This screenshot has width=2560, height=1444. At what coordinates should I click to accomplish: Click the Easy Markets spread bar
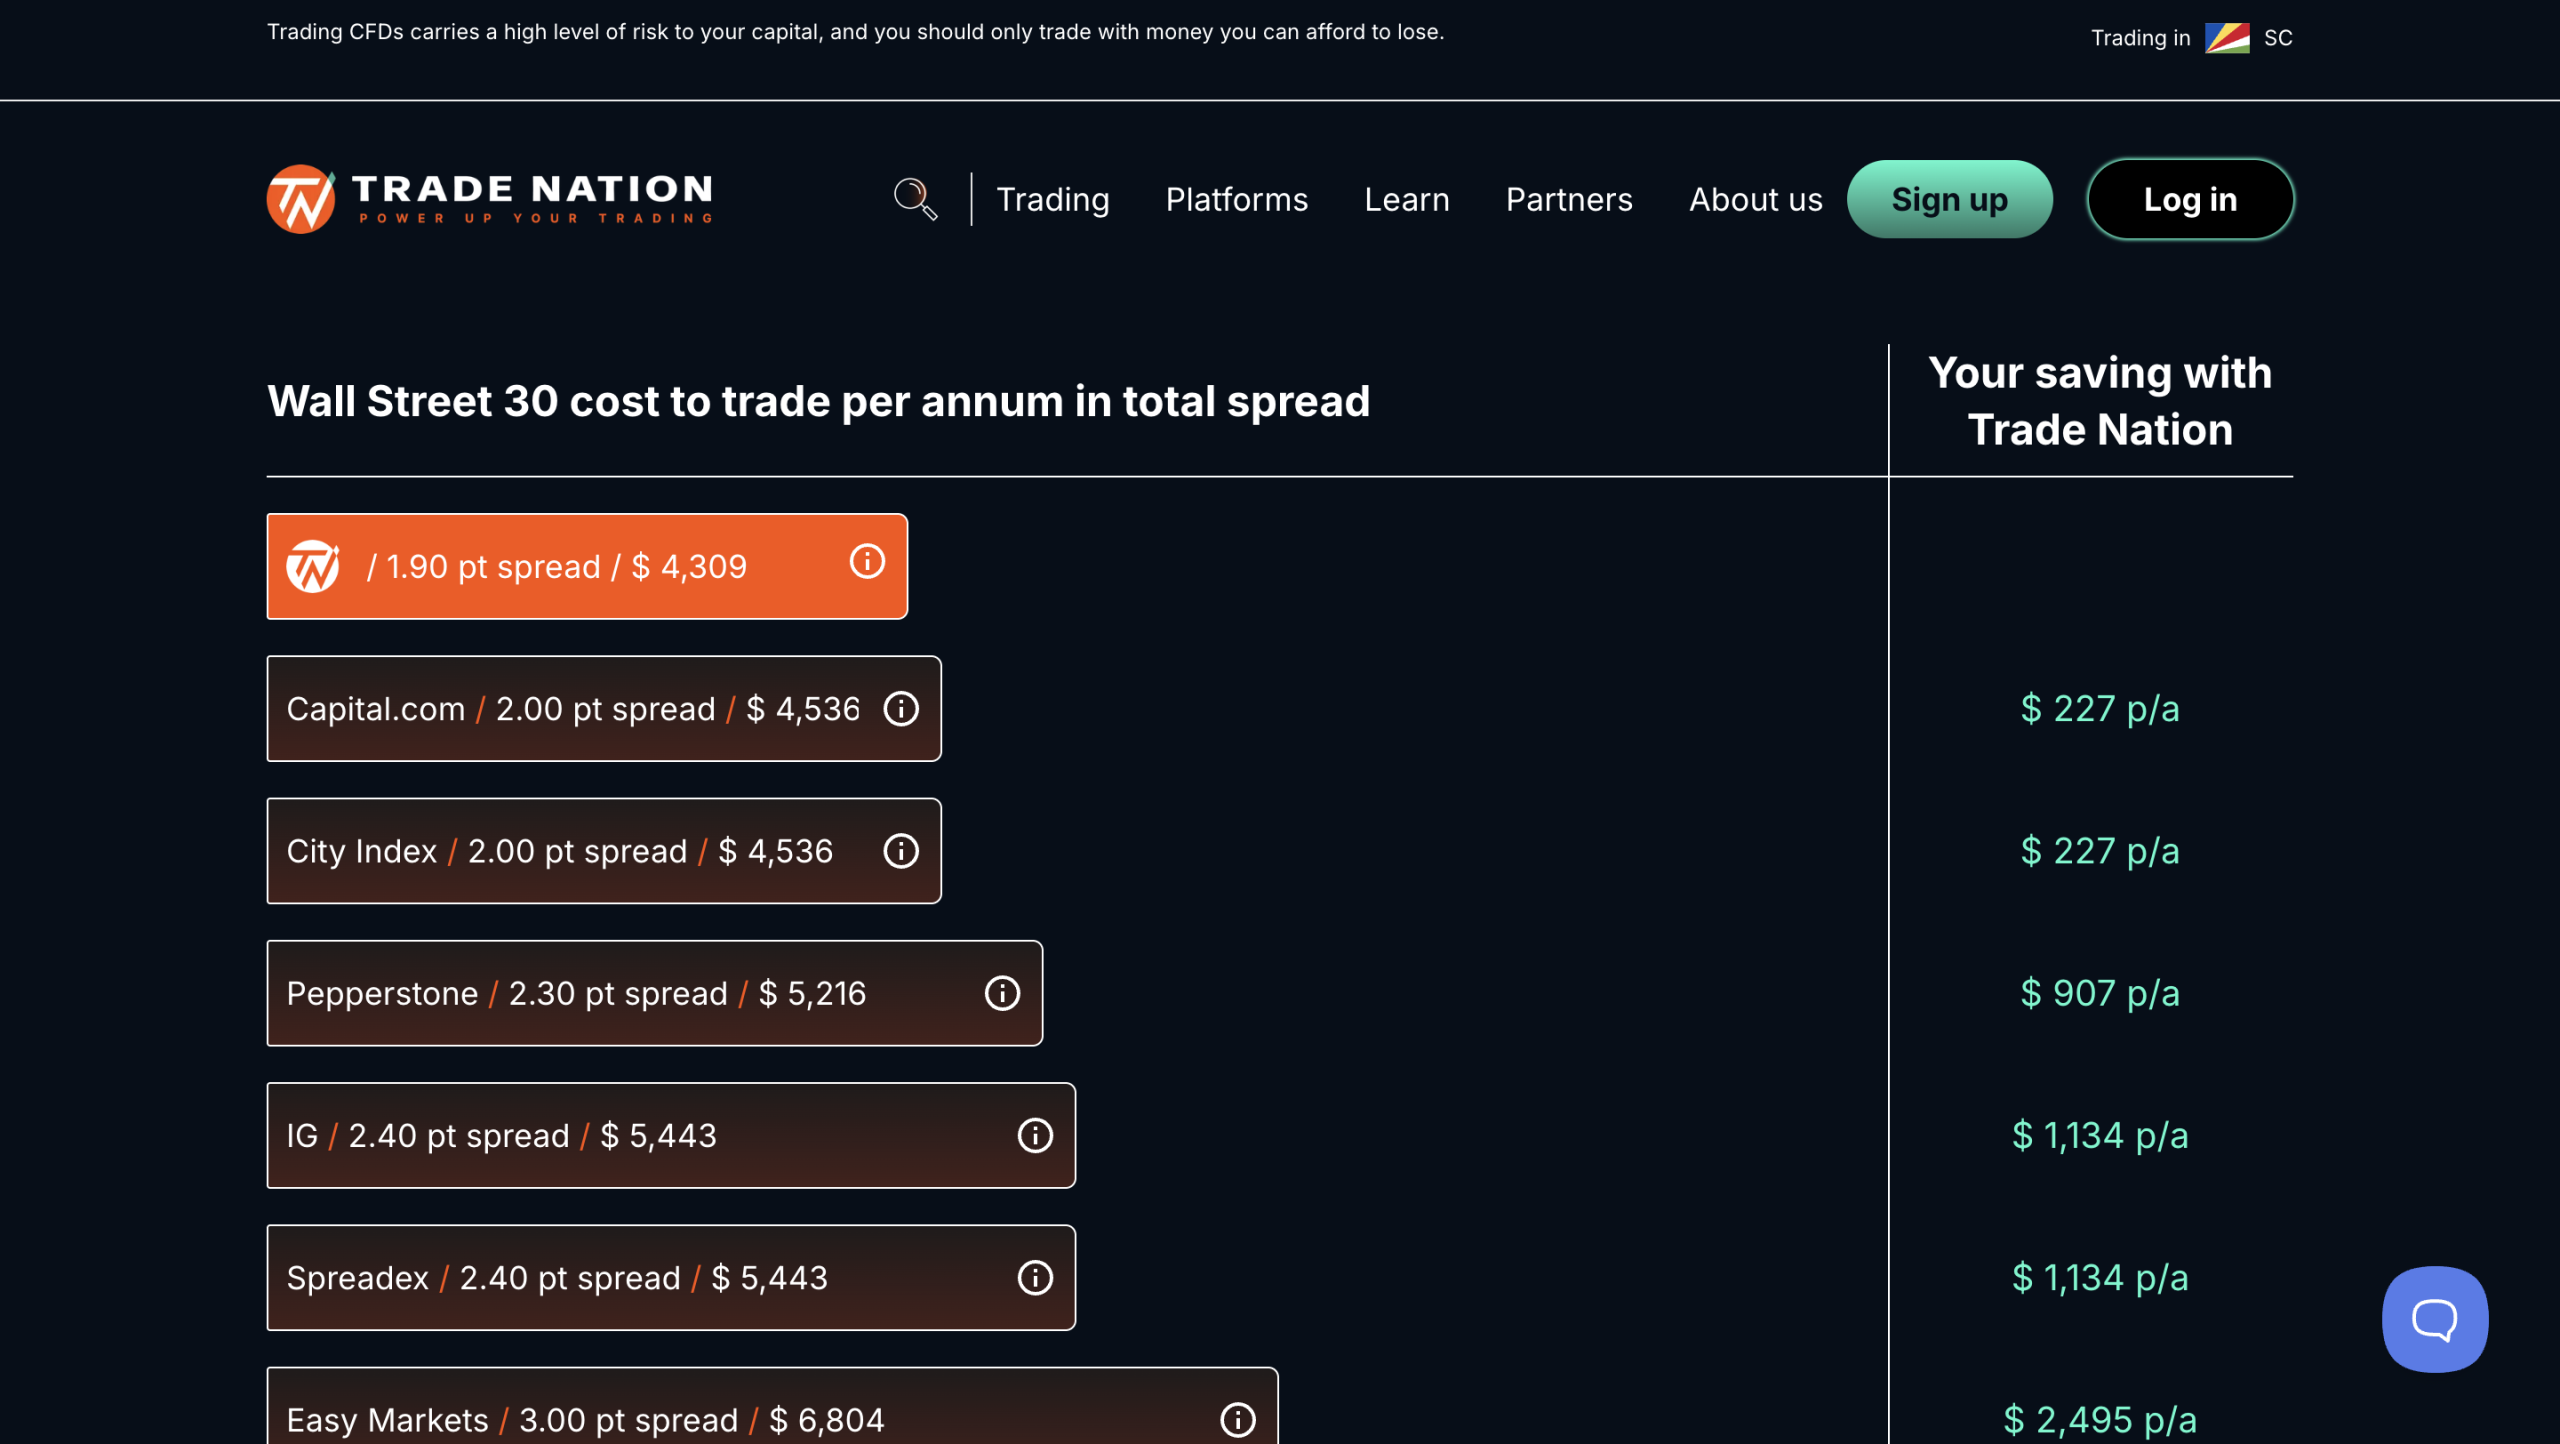(772, 1405)
